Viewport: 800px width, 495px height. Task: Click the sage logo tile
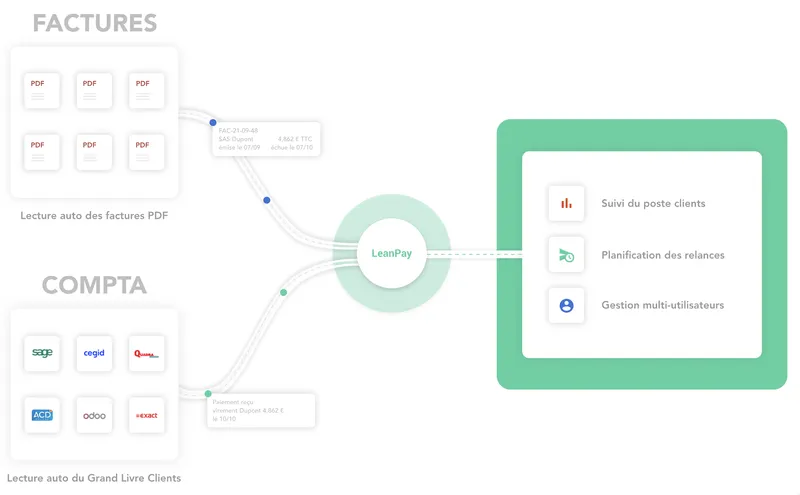(x=42, y=353)
